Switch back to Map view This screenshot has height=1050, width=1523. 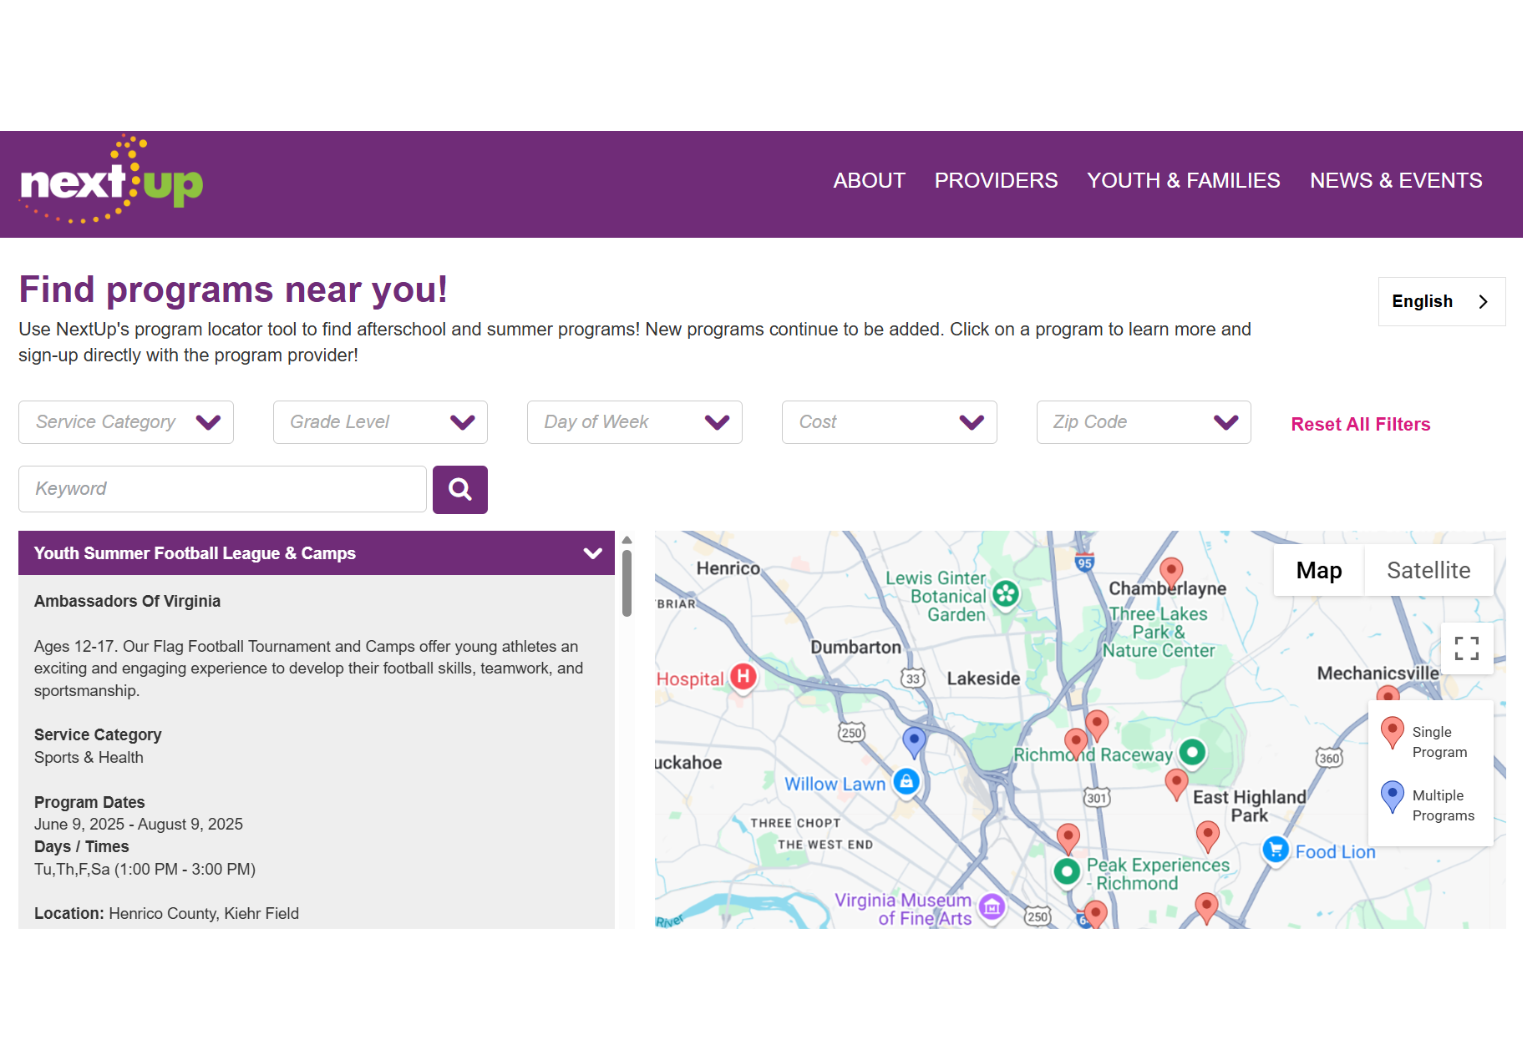1318,570
